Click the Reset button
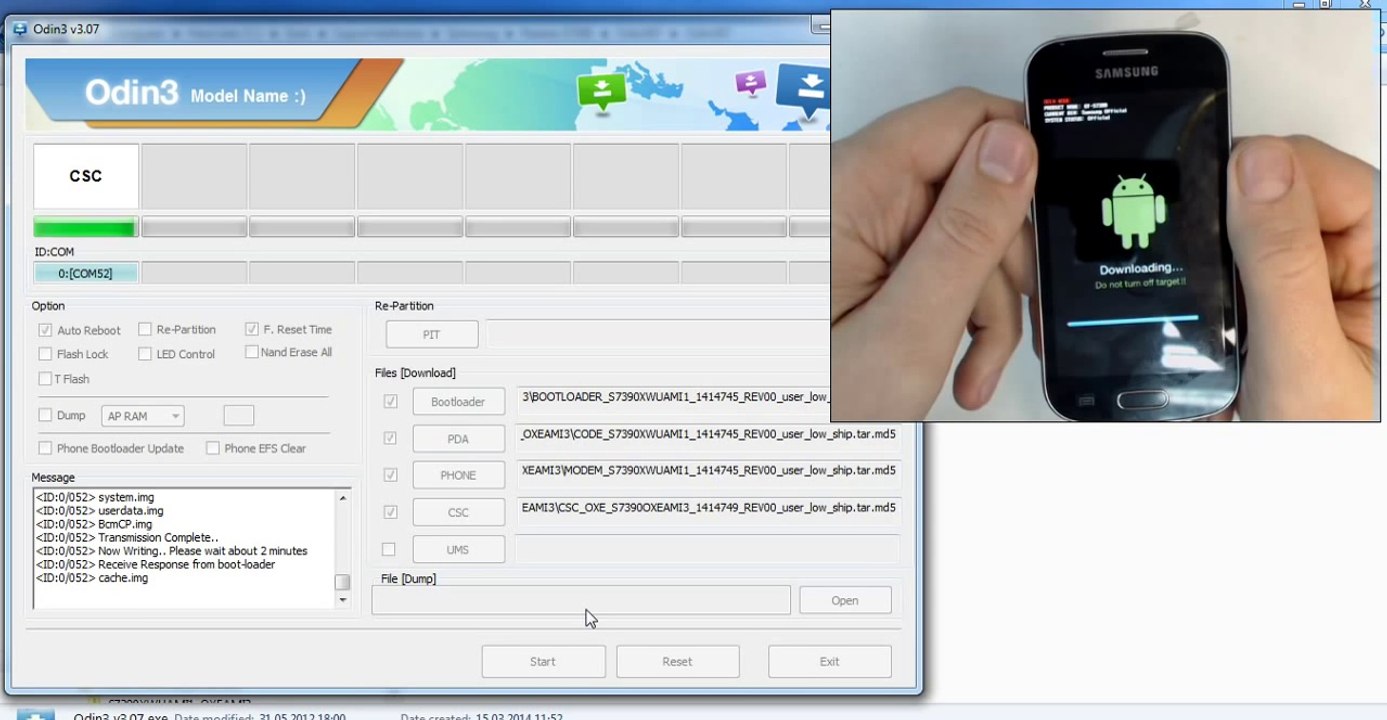This screenshot has height=720, width=1387. click(677, 661)
